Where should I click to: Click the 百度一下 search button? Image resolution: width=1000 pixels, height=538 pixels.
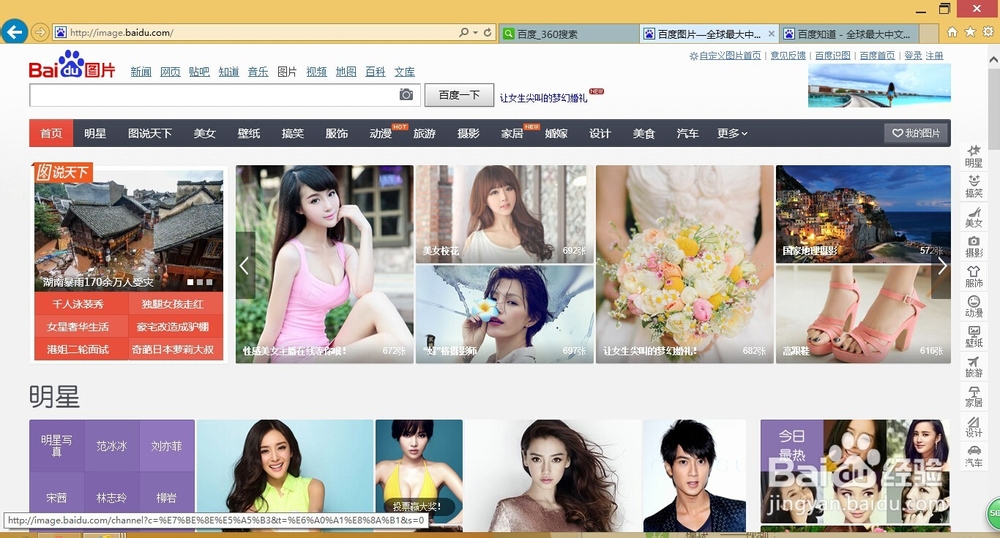(459, 95)
